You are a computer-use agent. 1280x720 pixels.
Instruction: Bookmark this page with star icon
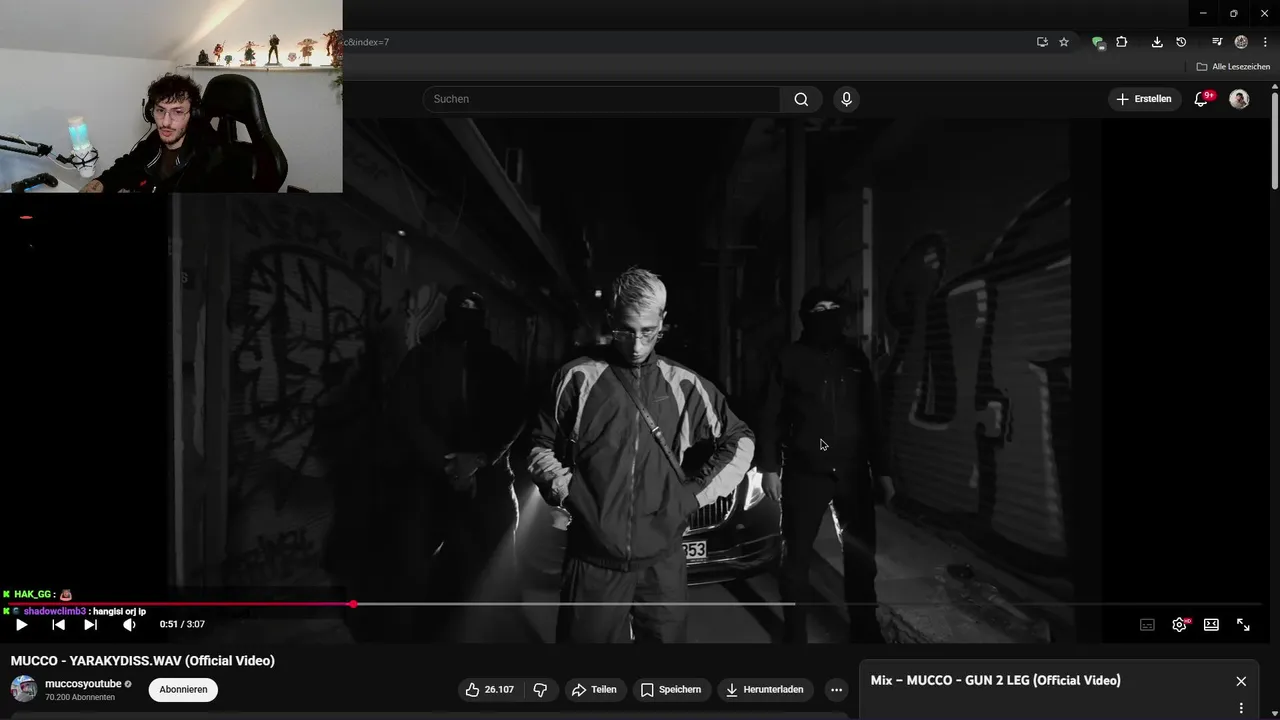click(1064, 42)
